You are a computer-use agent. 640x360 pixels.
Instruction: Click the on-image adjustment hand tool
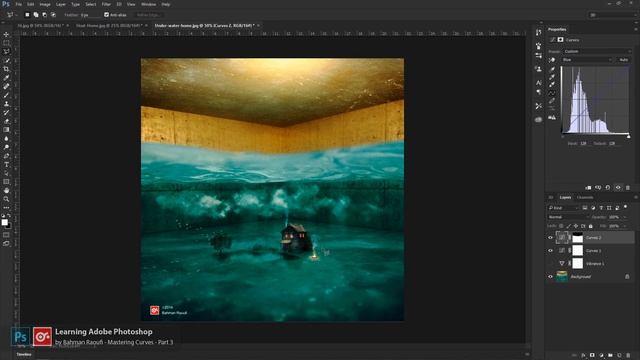552,60
